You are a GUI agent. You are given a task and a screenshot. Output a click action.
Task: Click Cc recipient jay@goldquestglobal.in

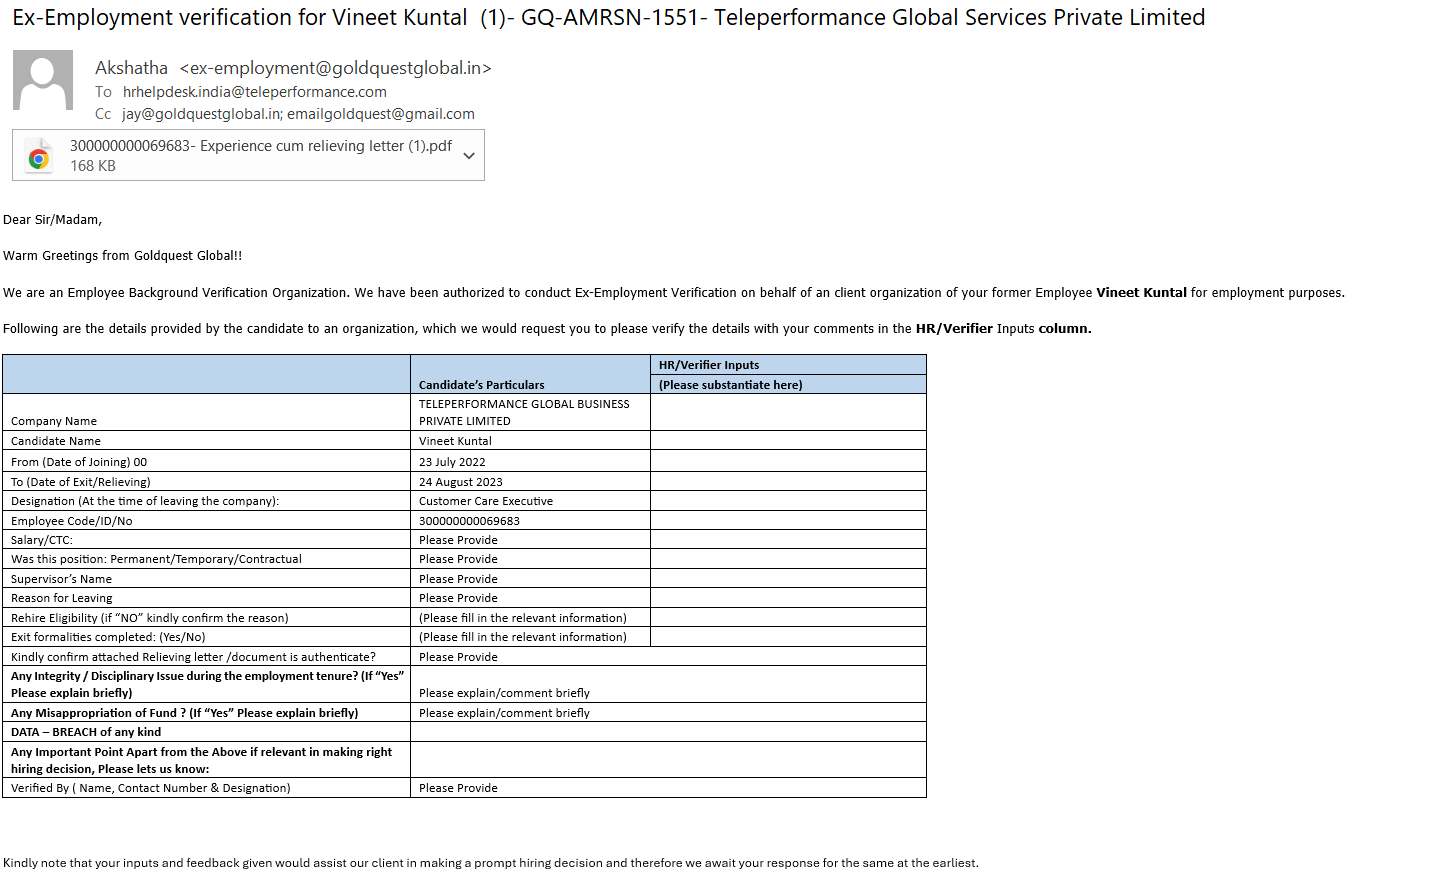point(201,114)
